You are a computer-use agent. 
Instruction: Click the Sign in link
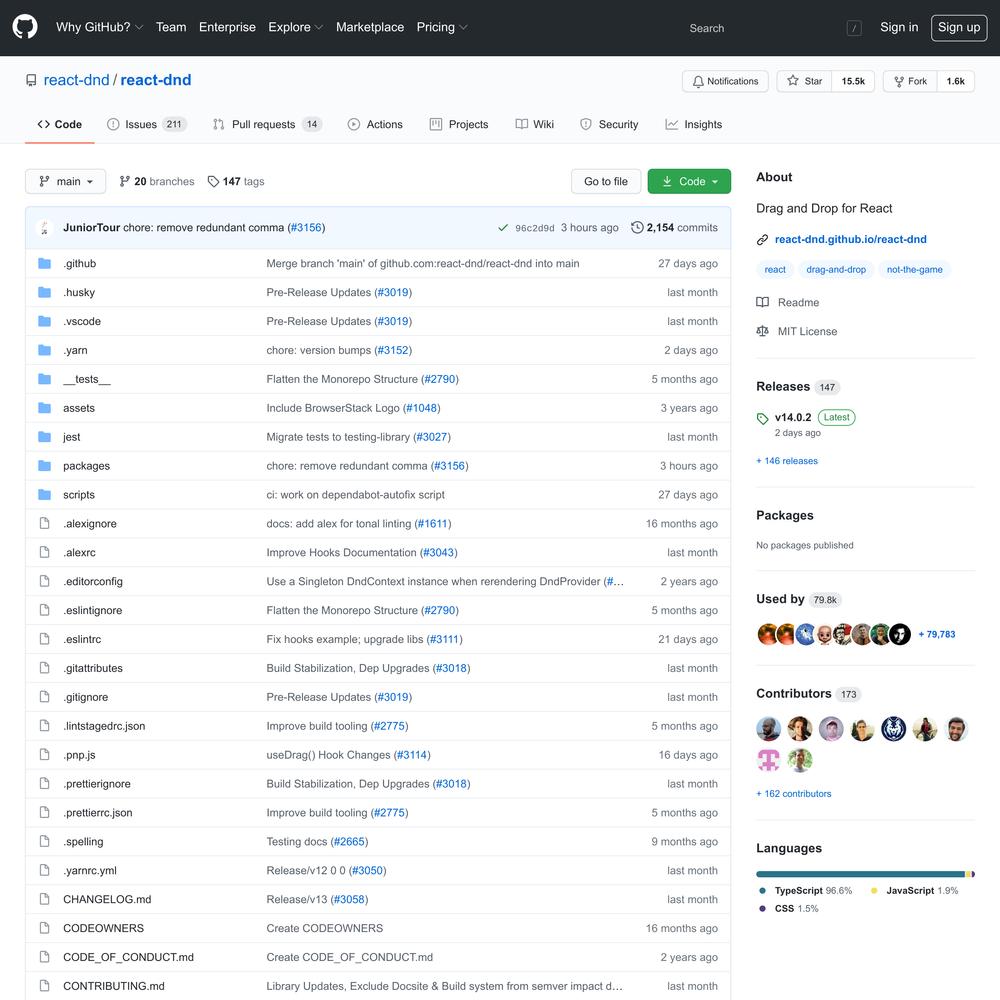pyautogui.click(x=899, y=27)
